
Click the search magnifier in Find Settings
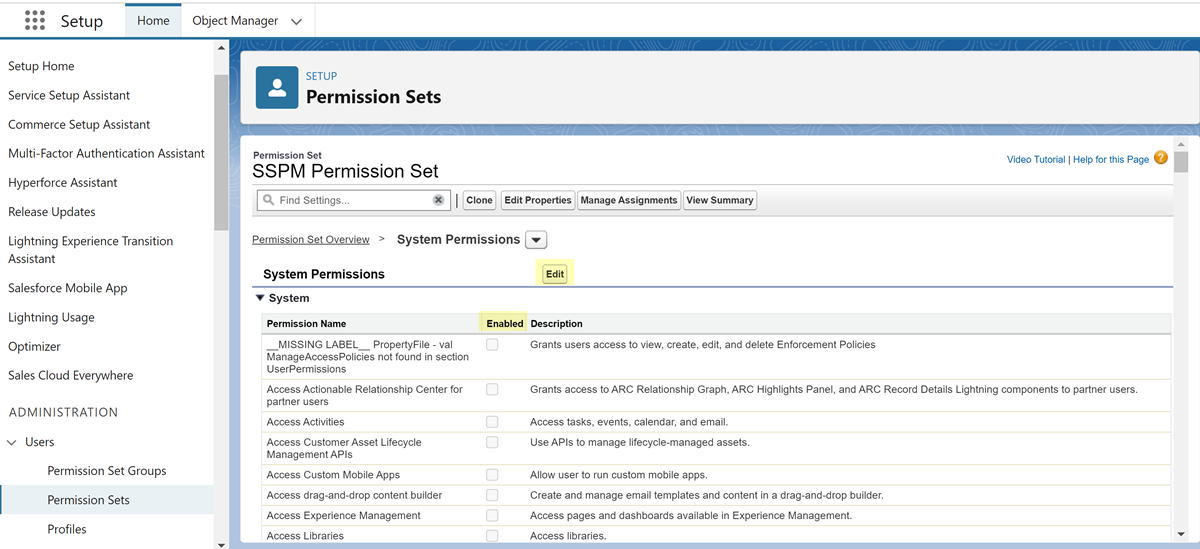268,200
